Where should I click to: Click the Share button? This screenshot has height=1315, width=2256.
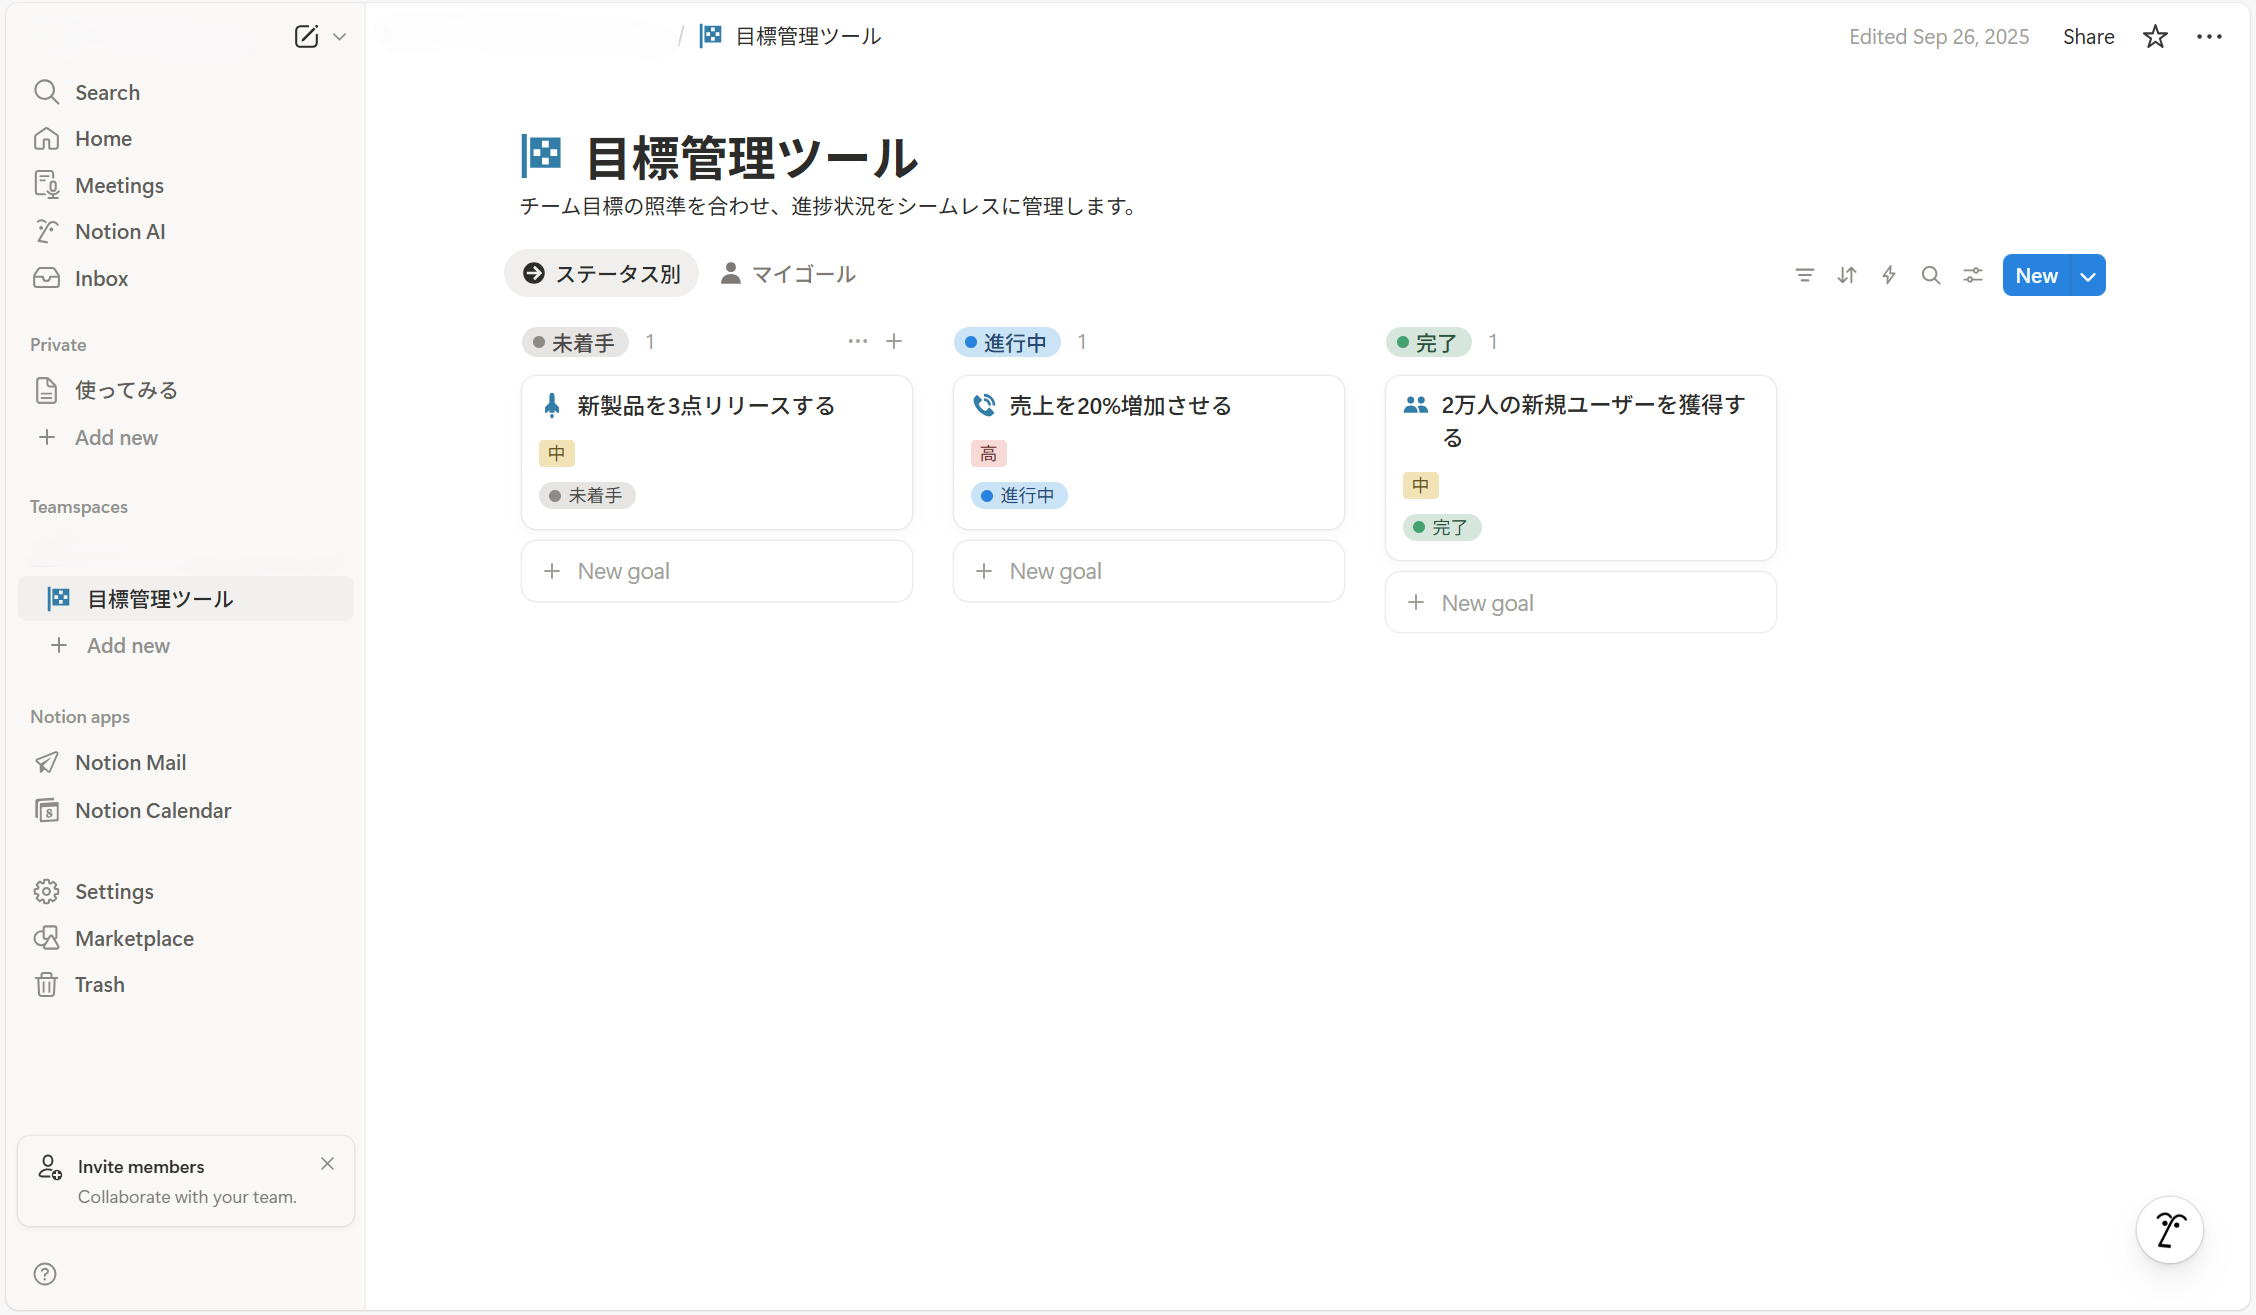click(2088, 36)
